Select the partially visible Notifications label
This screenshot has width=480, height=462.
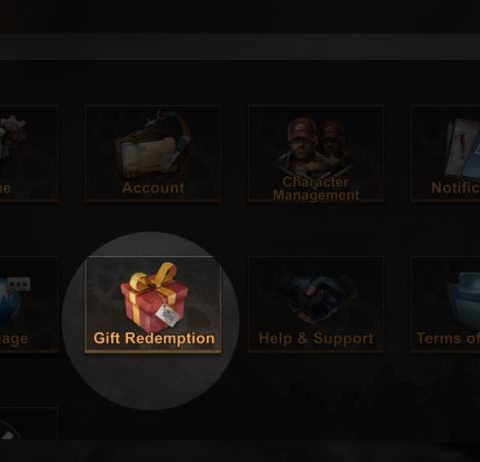(x=455, y=188)
